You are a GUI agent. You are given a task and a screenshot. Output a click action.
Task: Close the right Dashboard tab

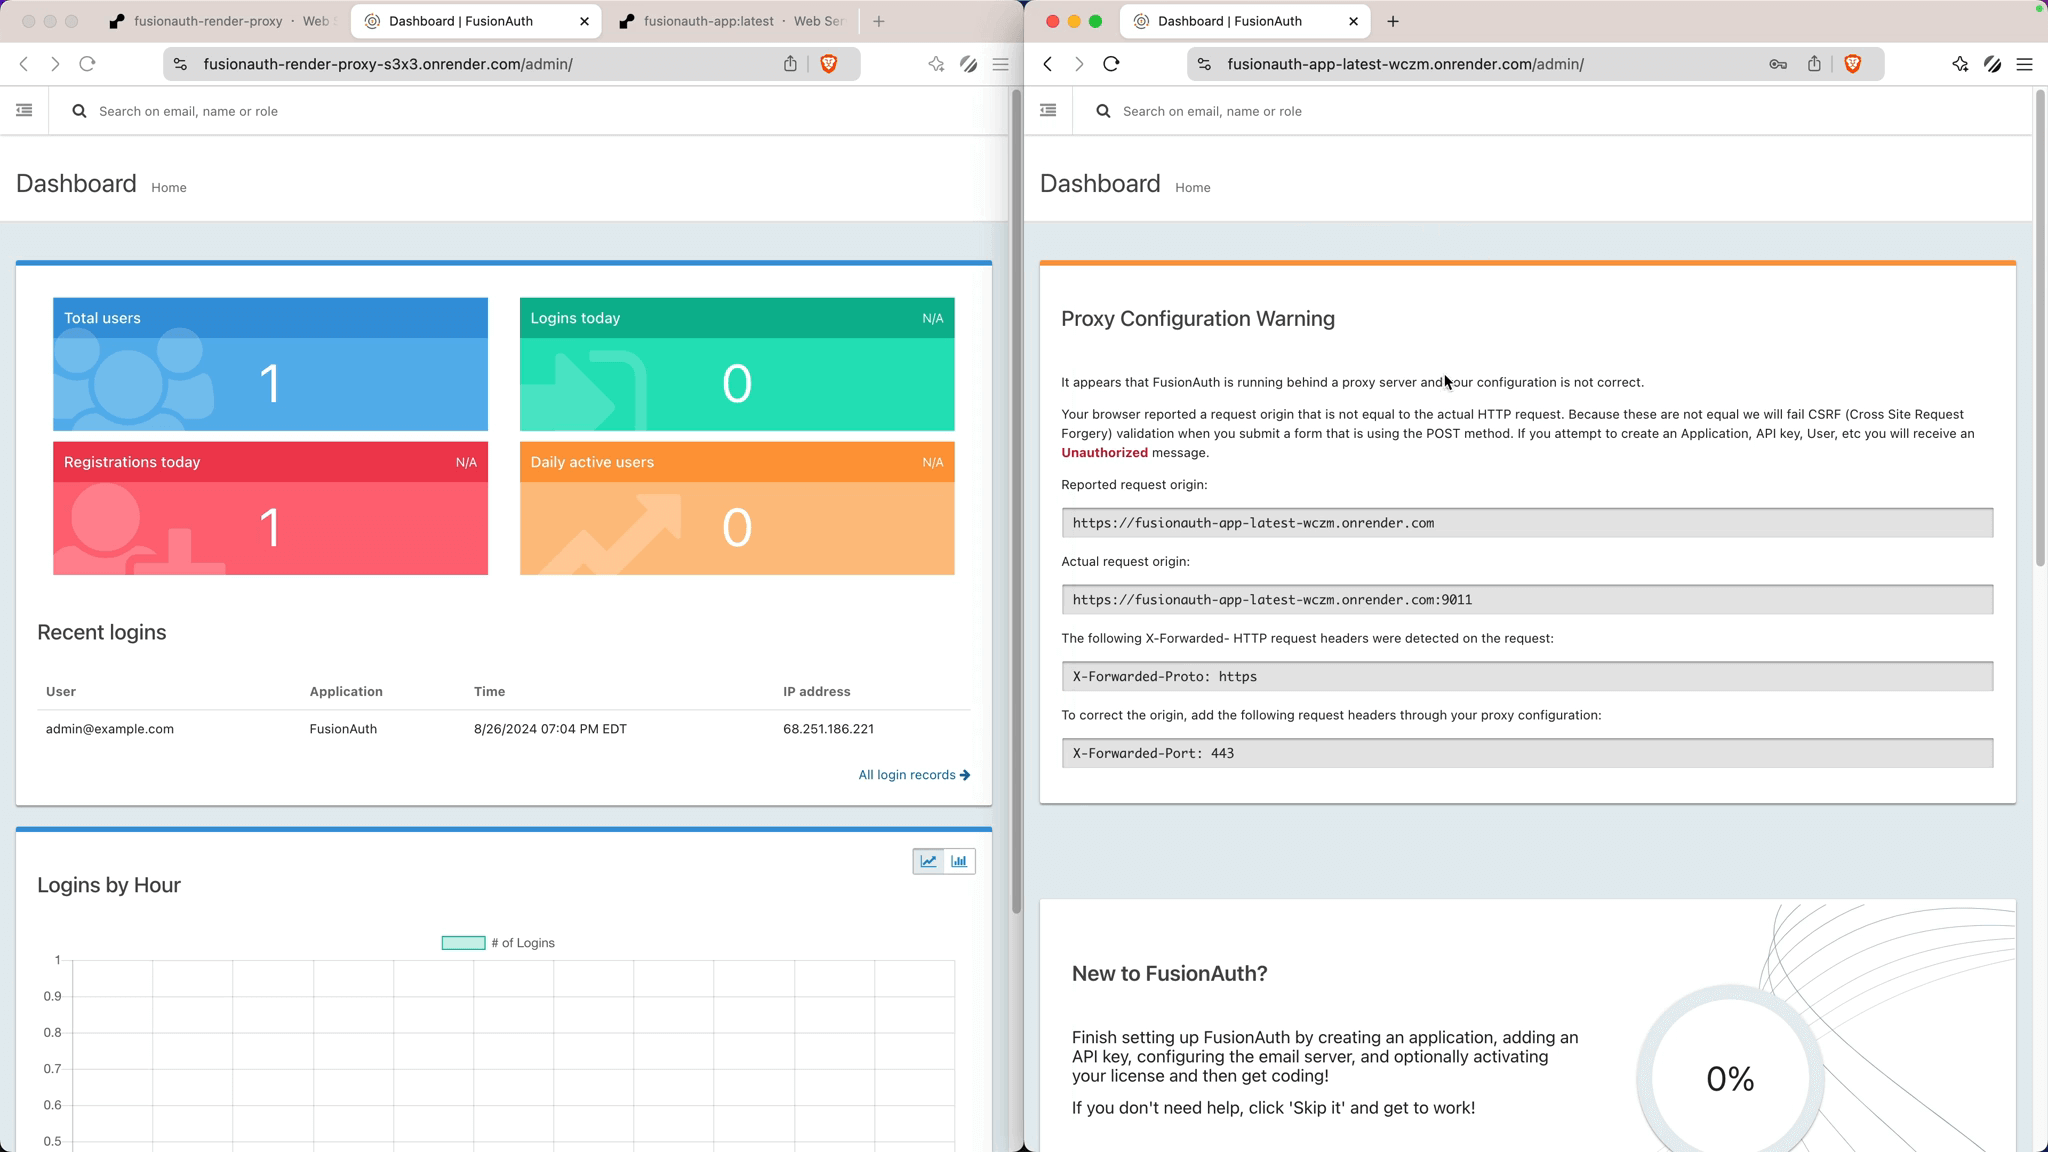(x=1353, y=21)
